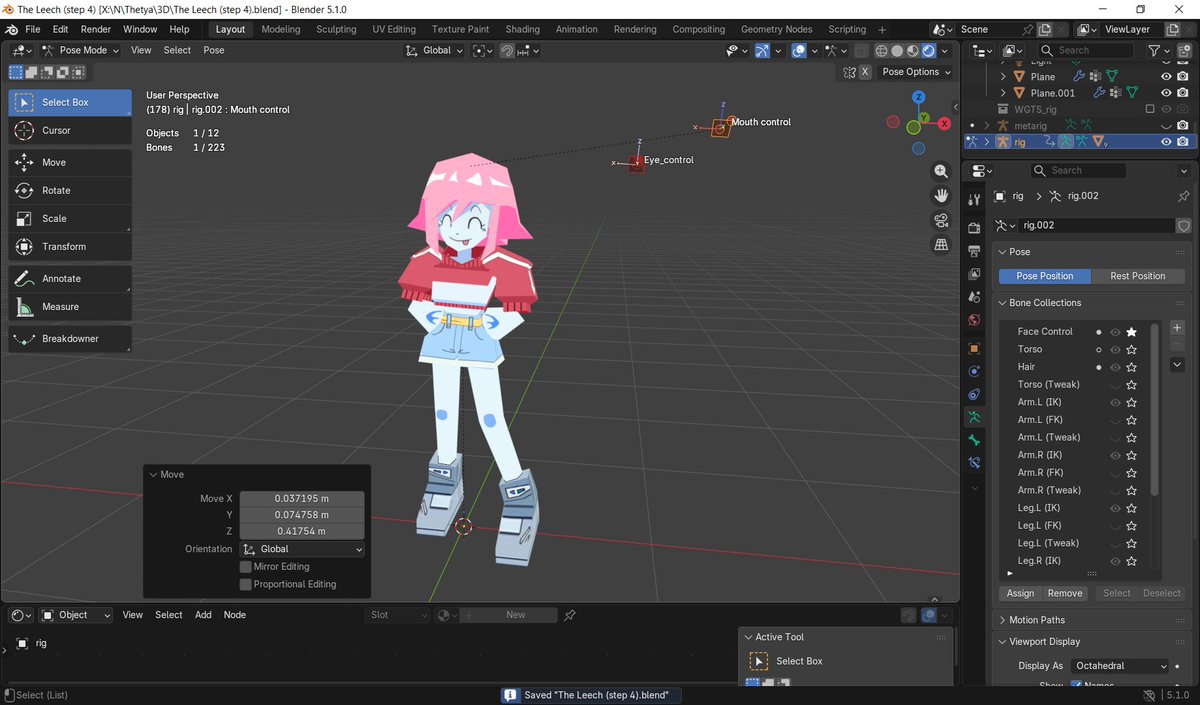The image size is (1200, 705).
Task: Open Orientation dropdown in Move panel
Action: pos(302,549)
